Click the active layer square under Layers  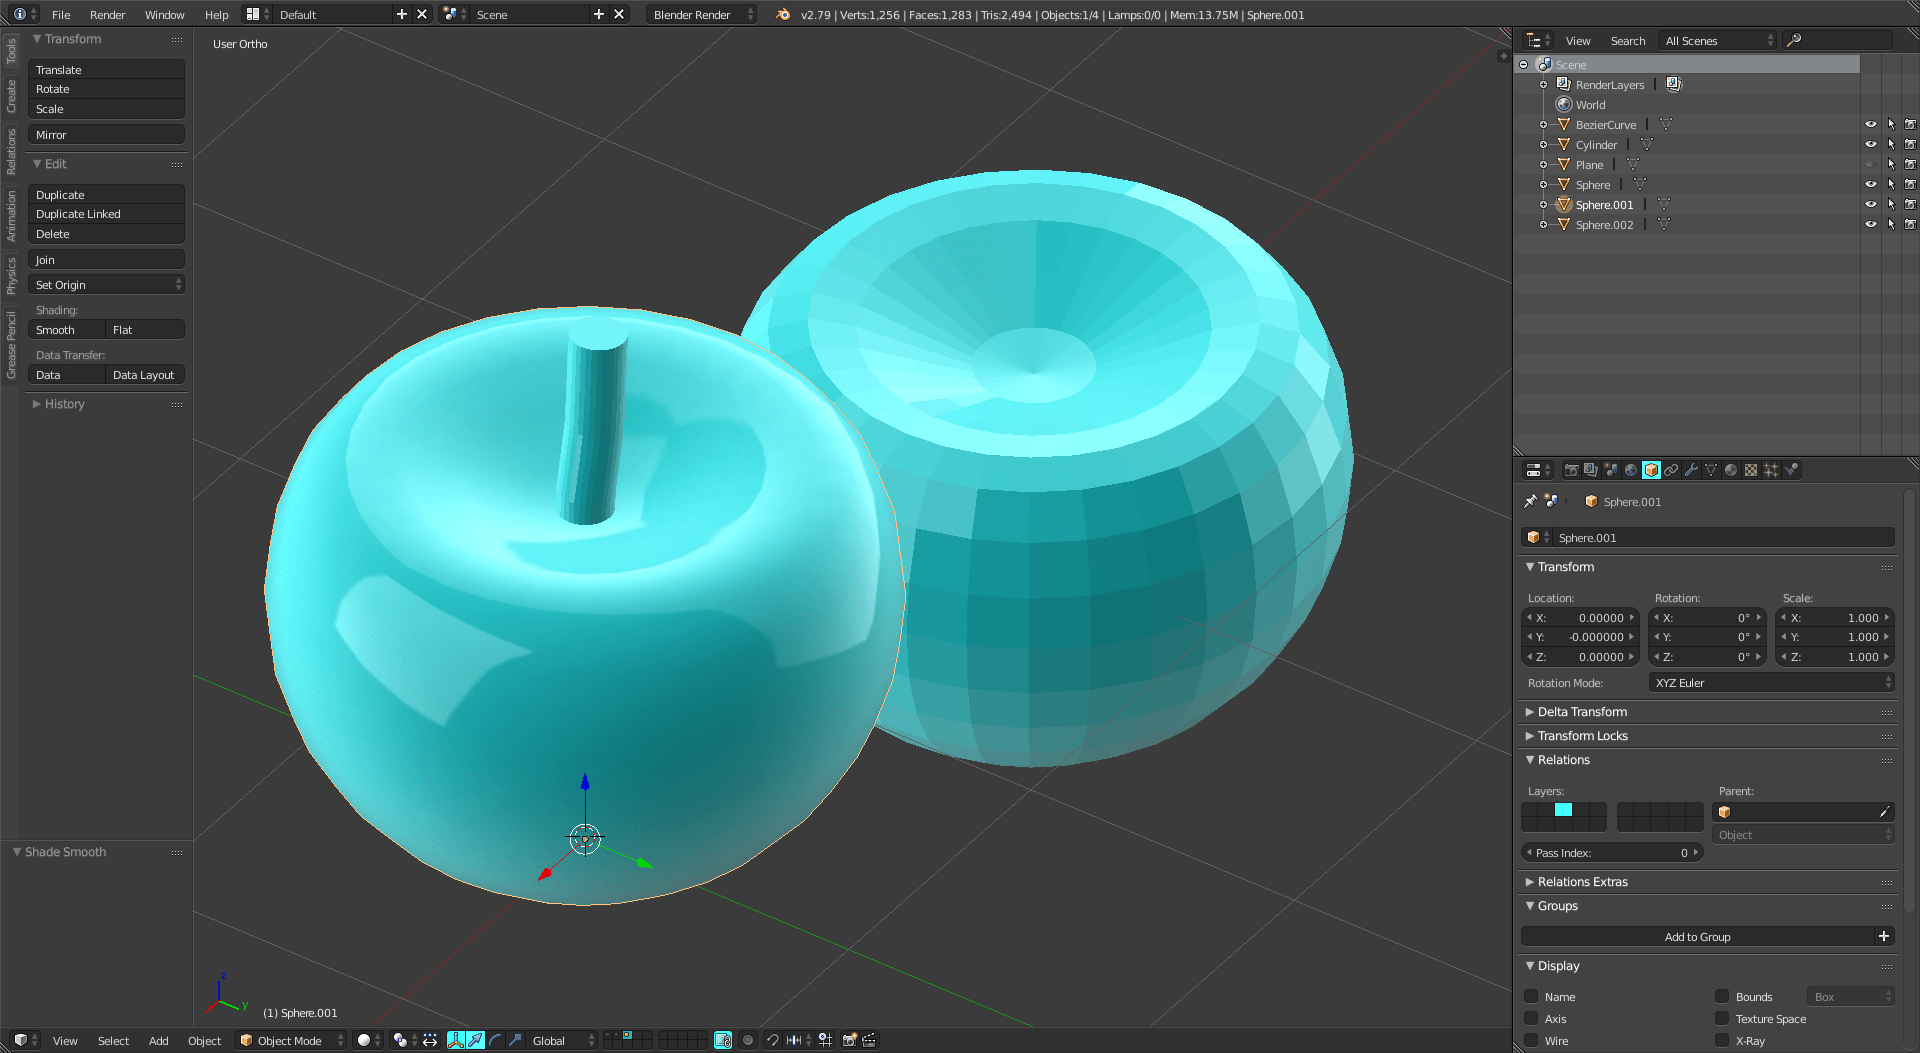click(1563, 810)
